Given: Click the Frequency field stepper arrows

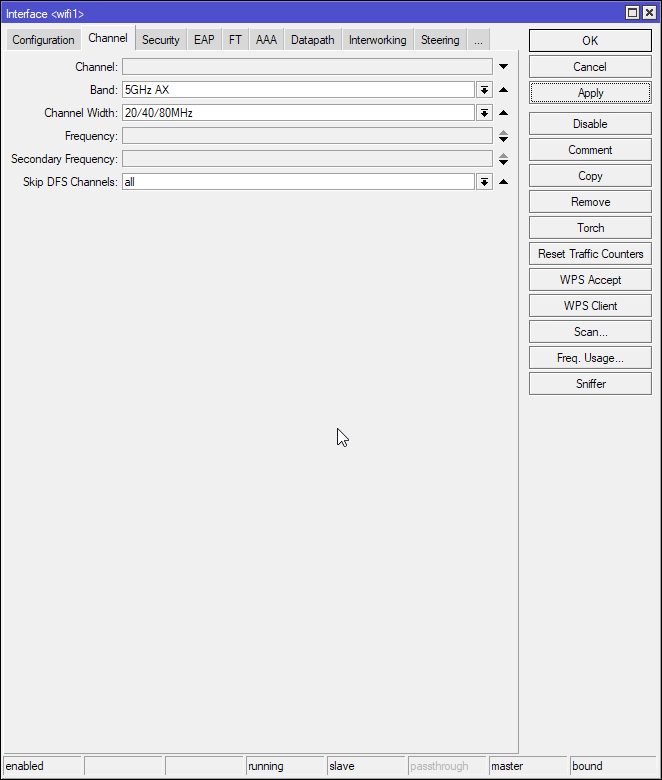Looking at the screenshot, I should [503, 136].
